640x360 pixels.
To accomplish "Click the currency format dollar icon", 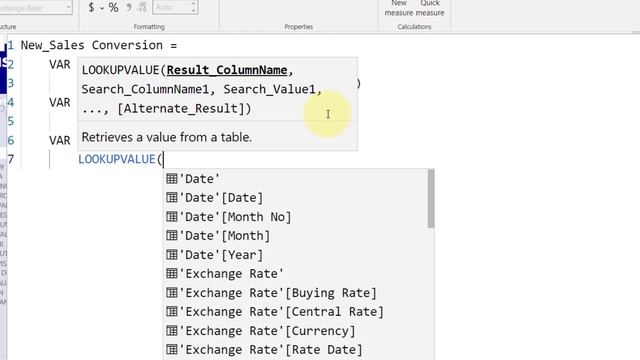I will tap(91, 7).
